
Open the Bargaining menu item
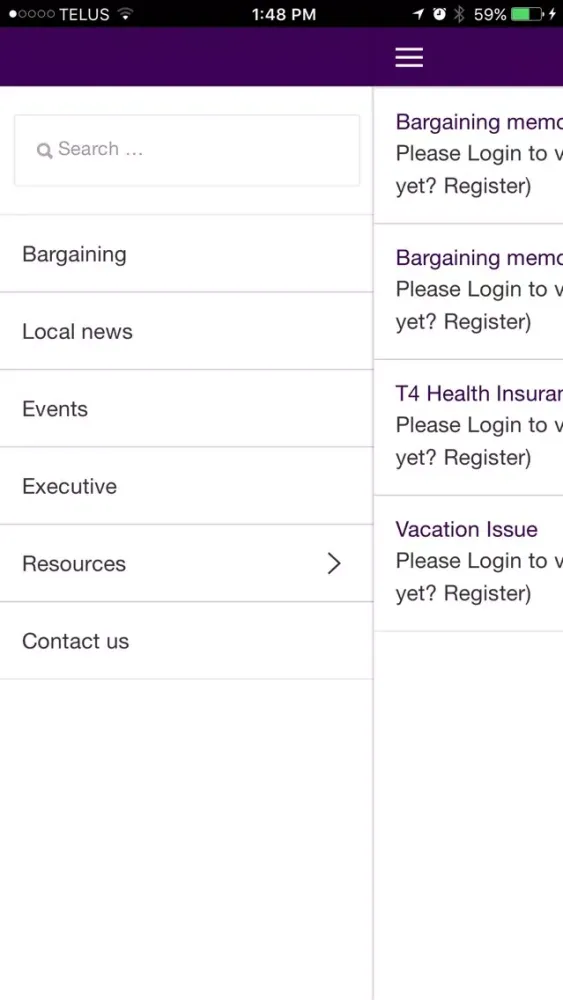pos(186,254)
